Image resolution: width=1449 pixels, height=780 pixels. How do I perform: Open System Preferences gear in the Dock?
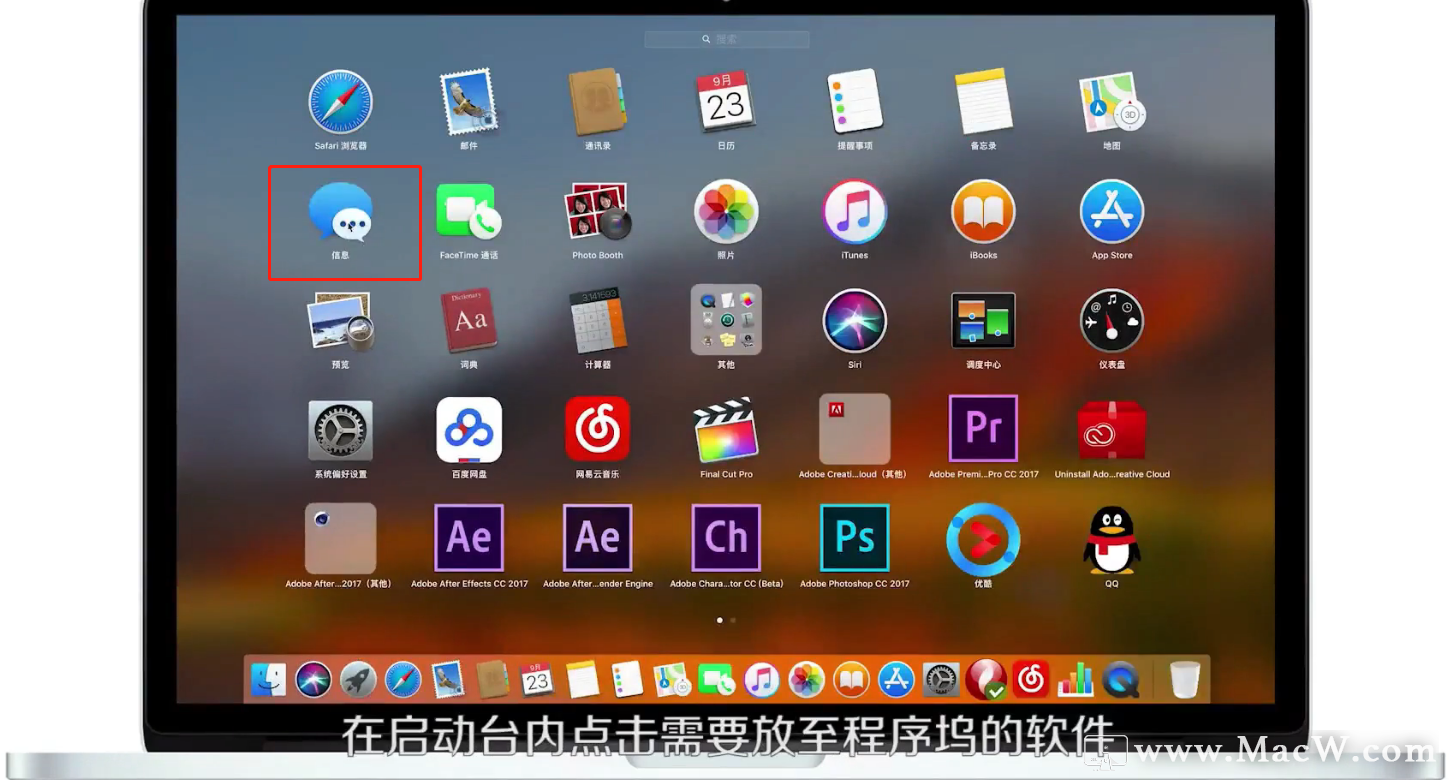pyautogui.click(x=941, y=680)
